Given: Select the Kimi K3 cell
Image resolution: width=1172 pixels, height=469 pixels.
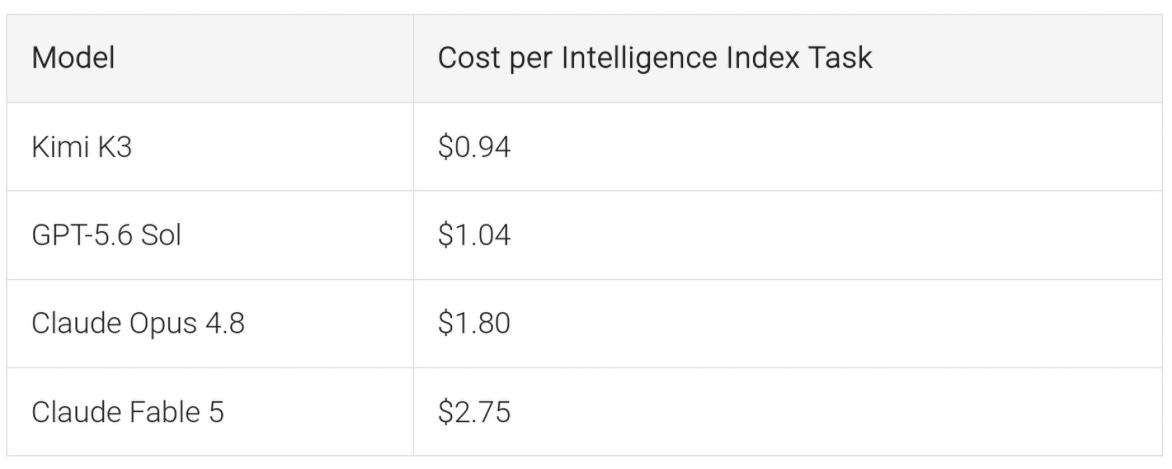Looking at the screenshot, I should [210, 147].
